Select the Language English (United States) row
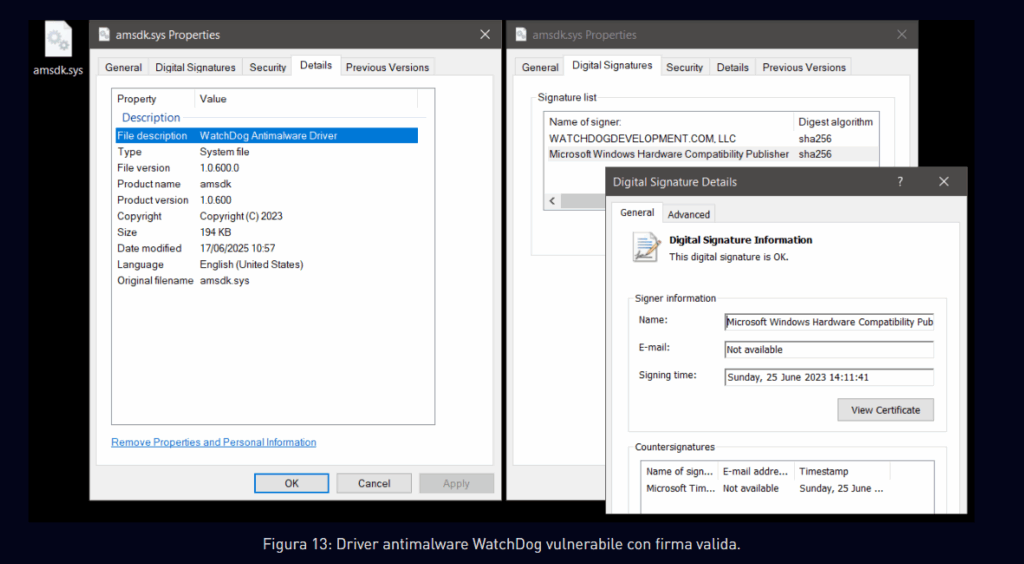This screenshot has height=564, width=1024. 266,264
